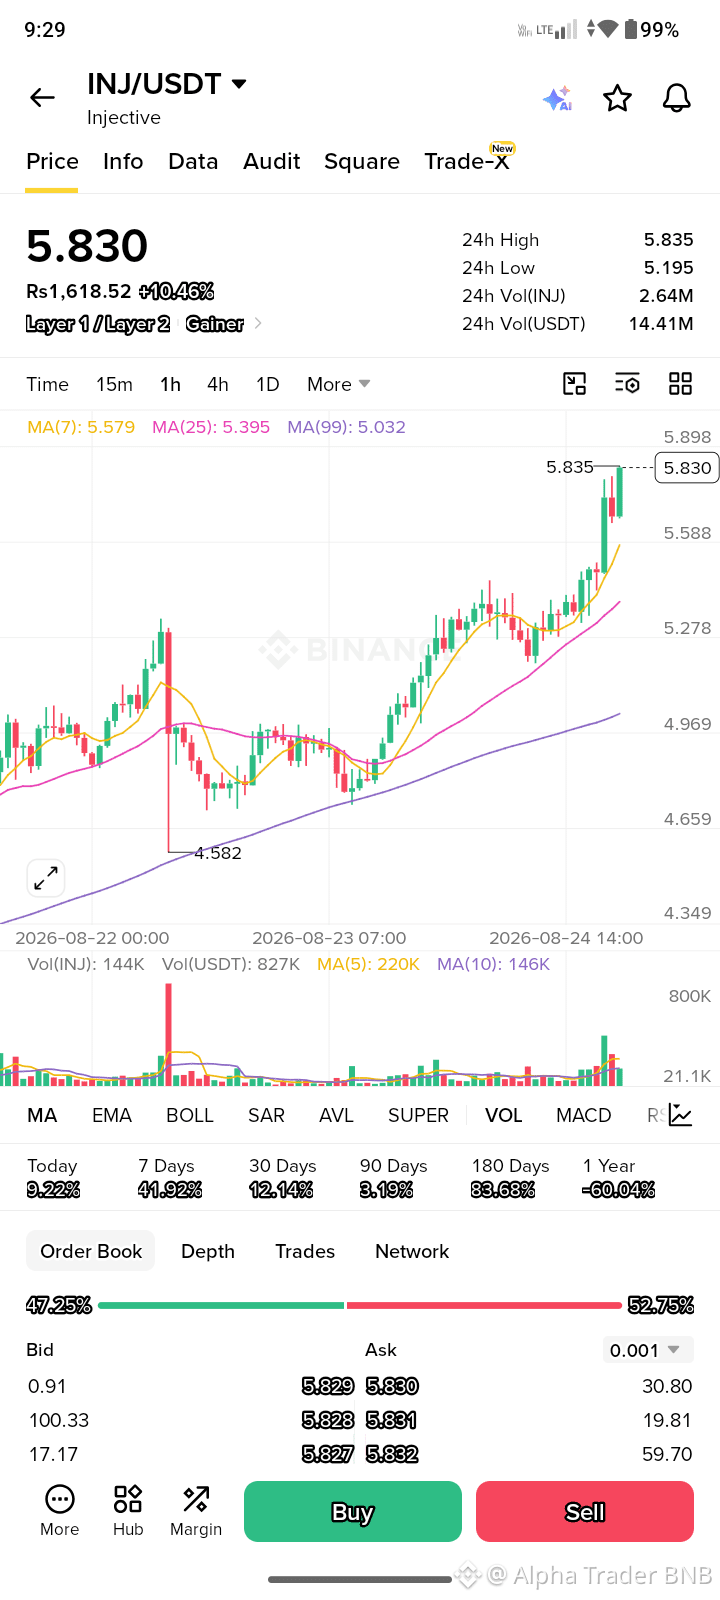720x1600 pixels.
Task: Tap ask price 5.830 in order book
Action: click(392, 1386)
